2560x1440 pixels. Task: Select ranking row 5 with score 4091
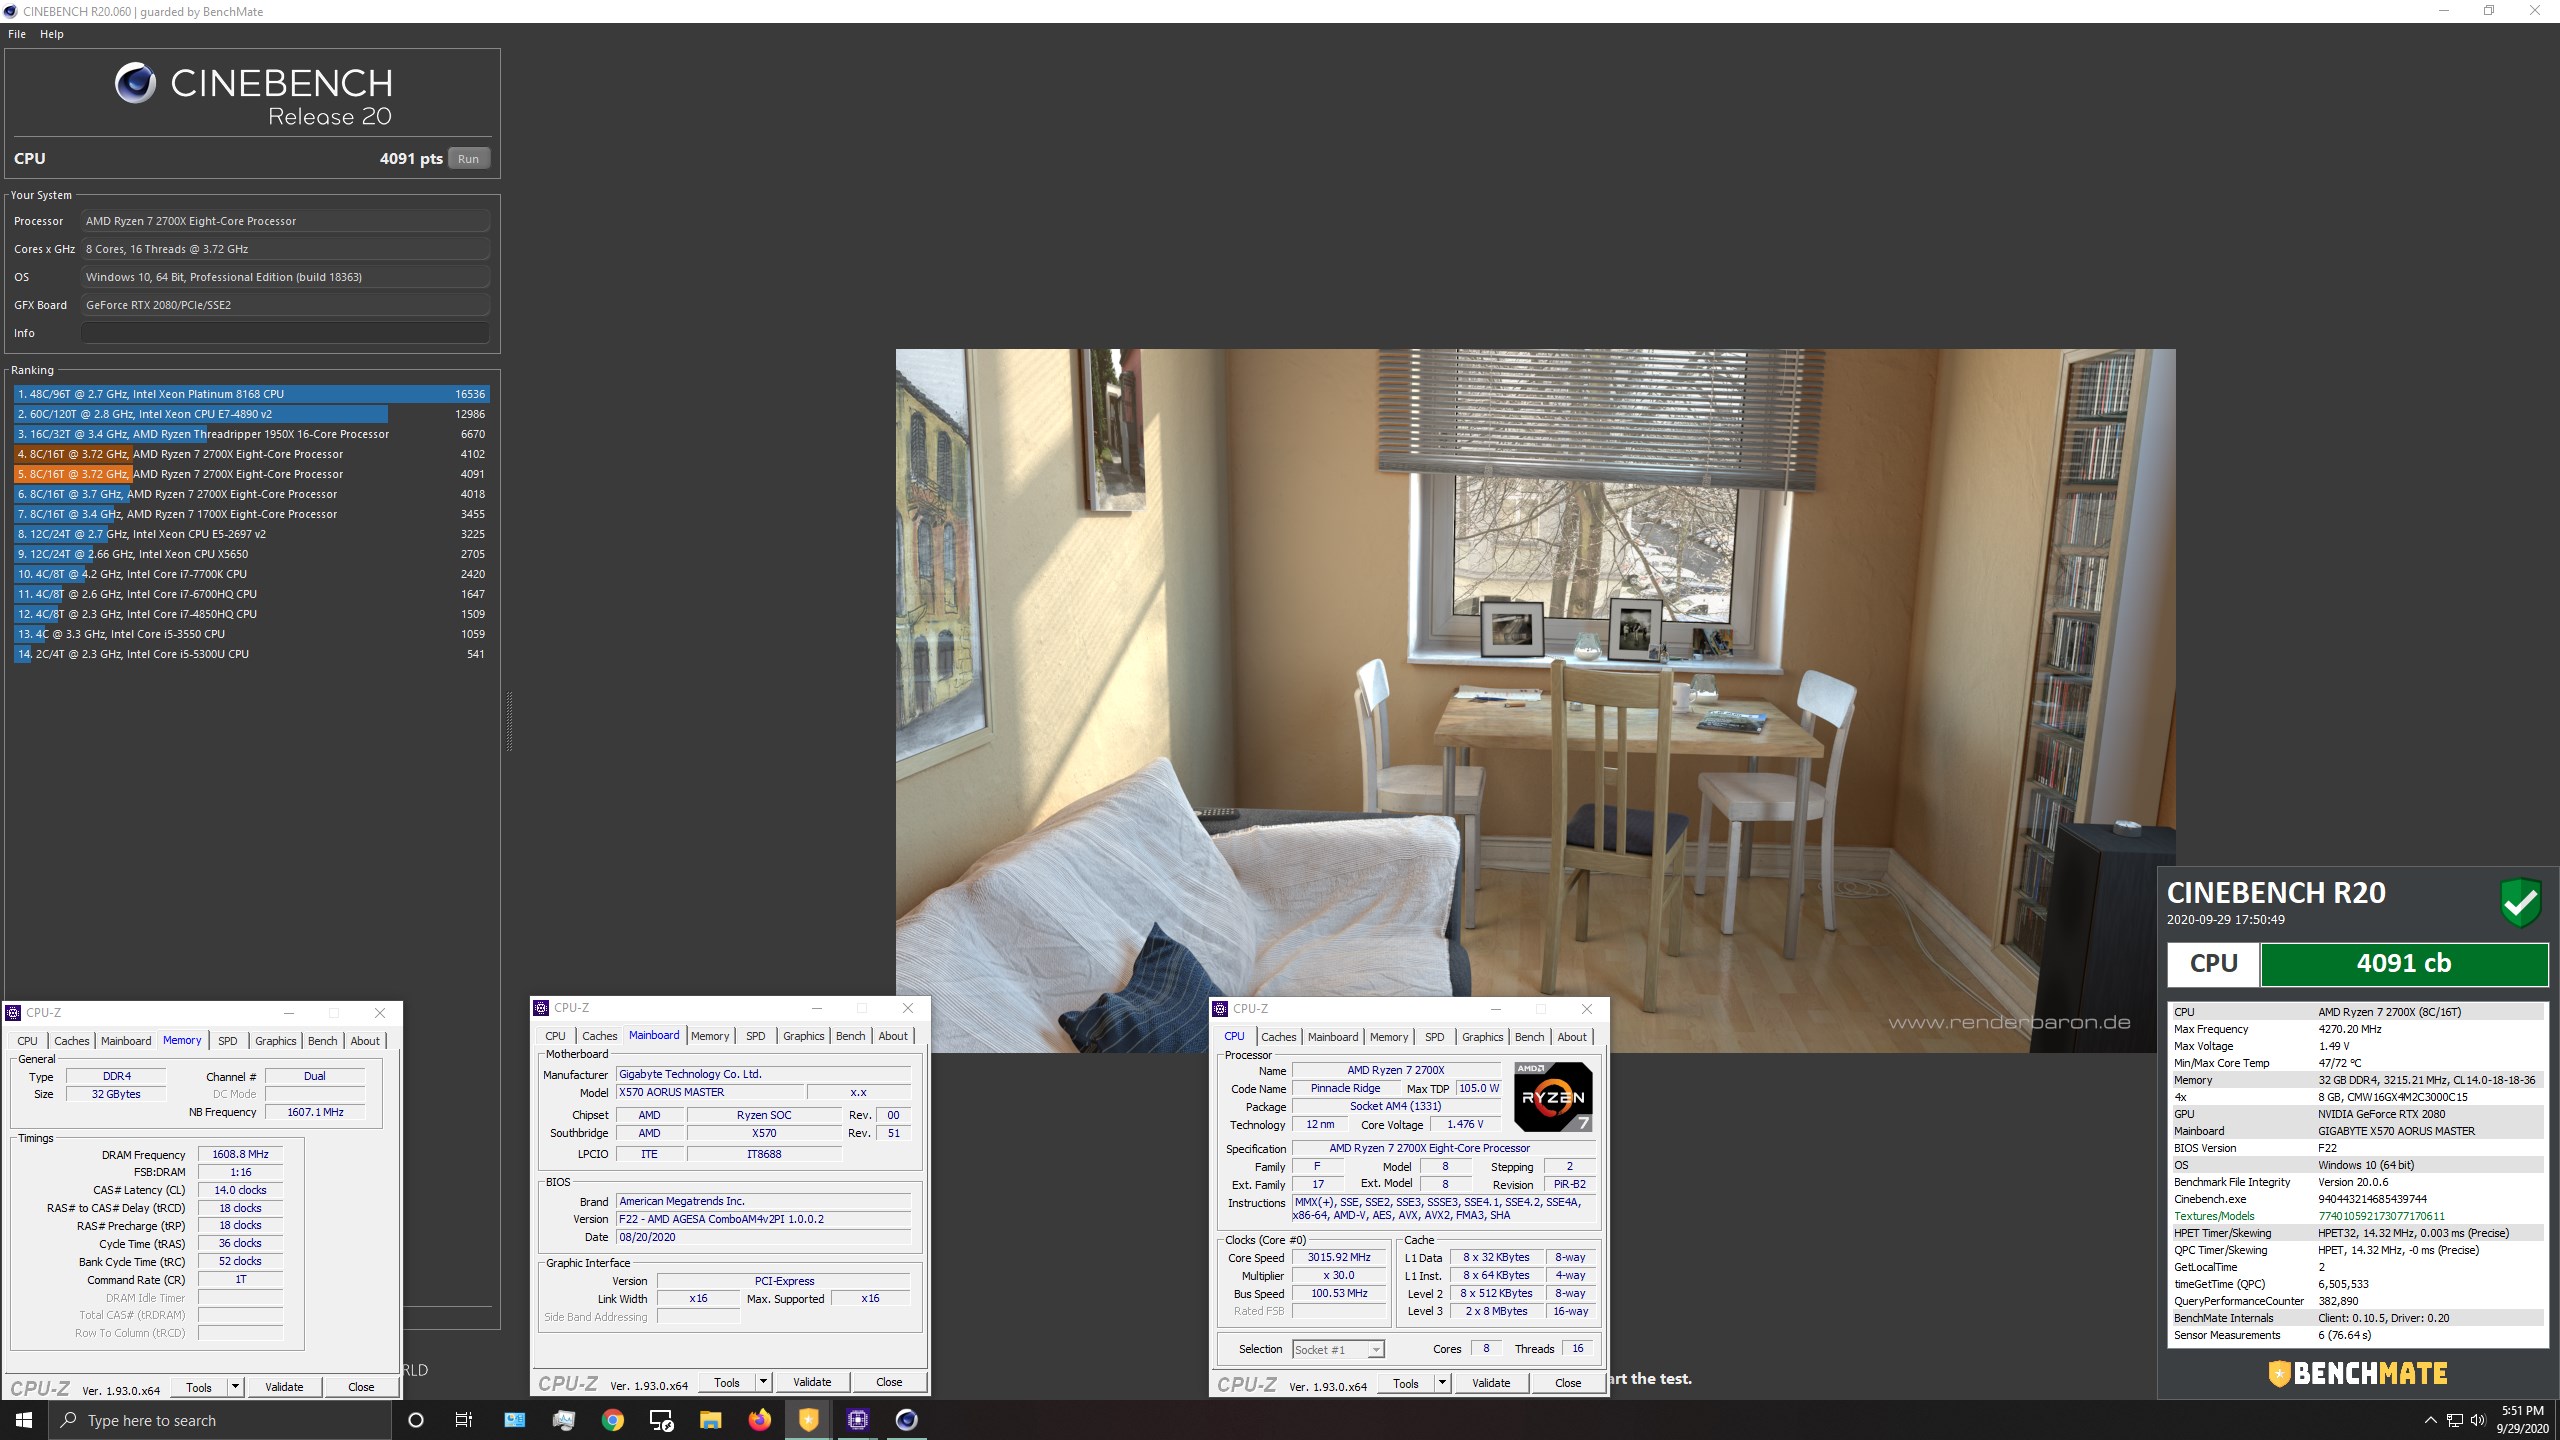click(251, 474)
